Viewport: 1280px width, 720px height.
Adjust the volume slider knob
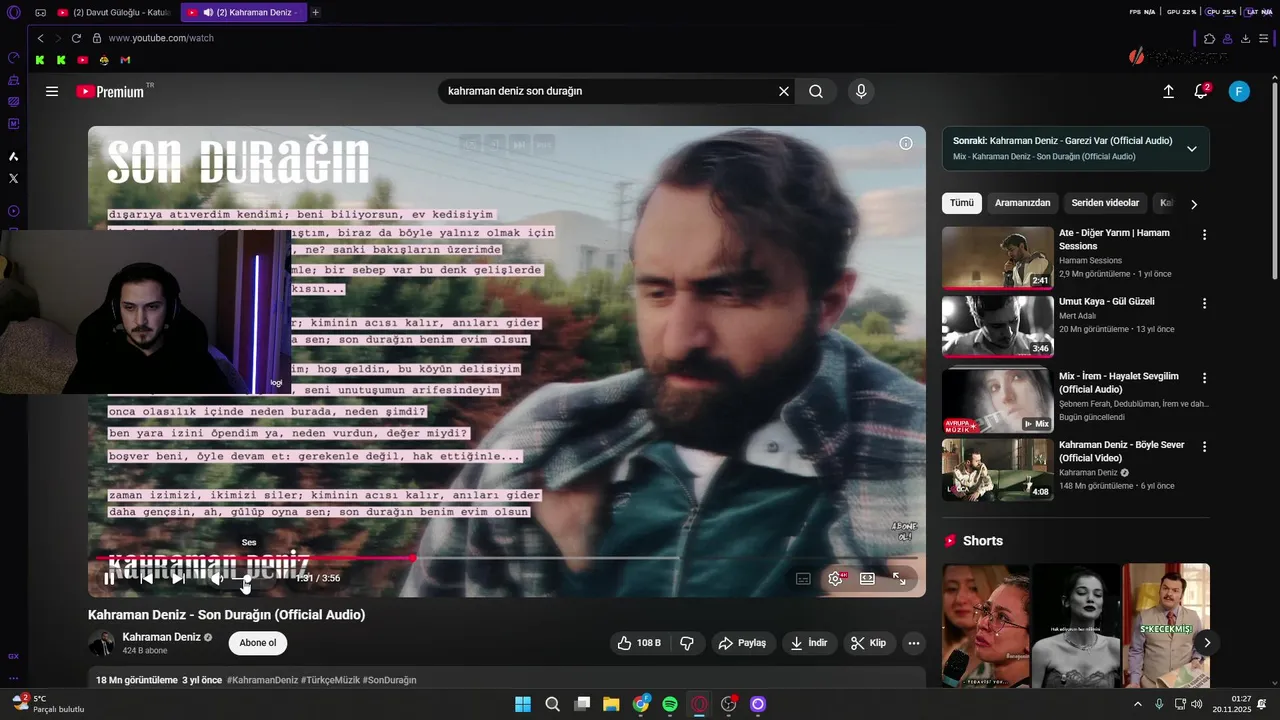246,578
